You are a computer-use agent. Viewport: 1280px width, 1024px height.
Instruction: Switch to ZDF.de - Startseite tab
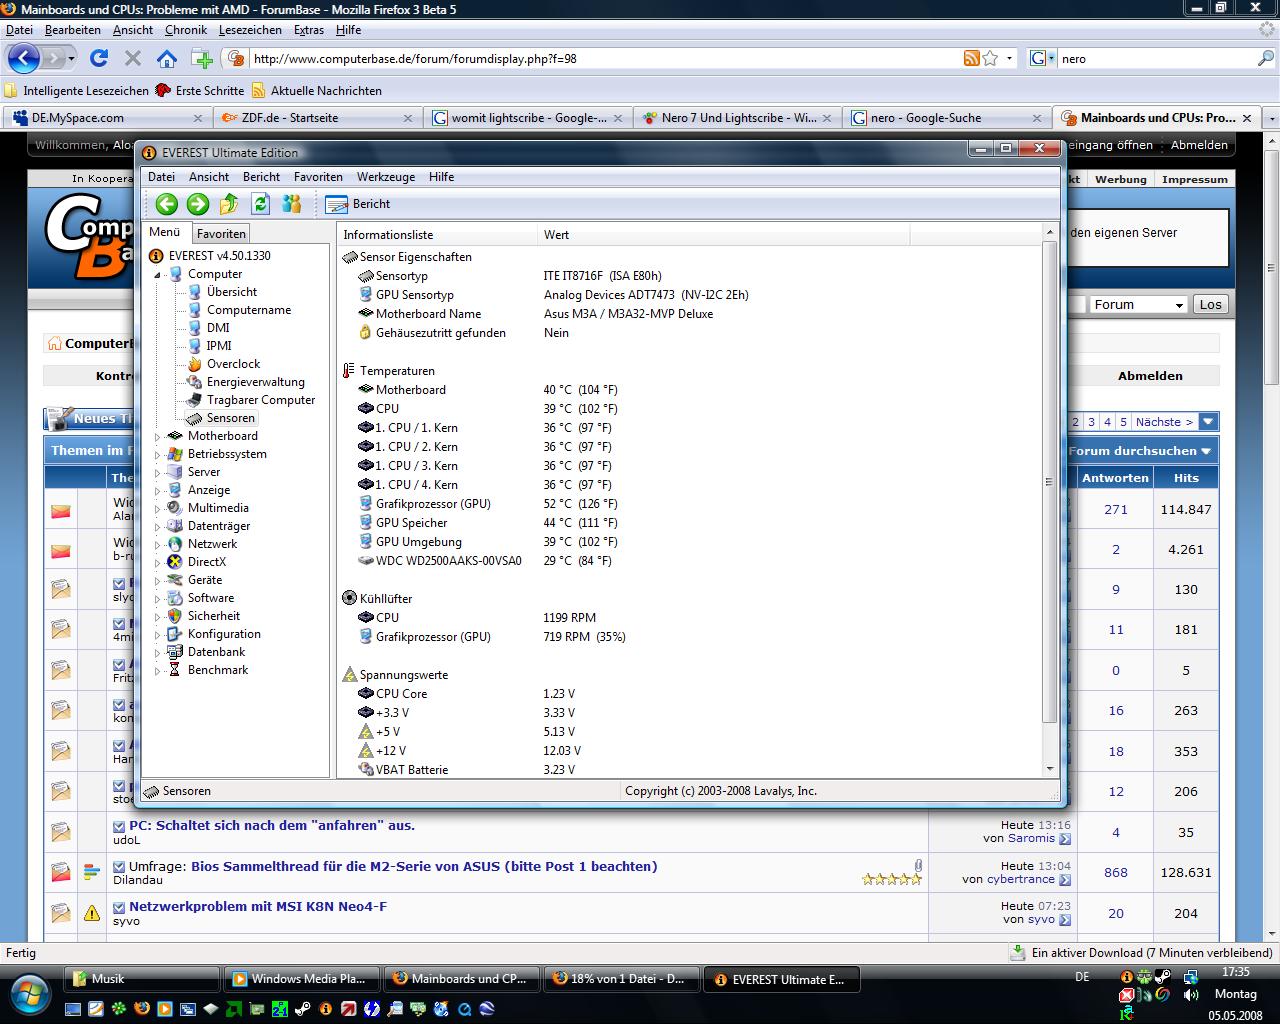click(x=316, y=118)
